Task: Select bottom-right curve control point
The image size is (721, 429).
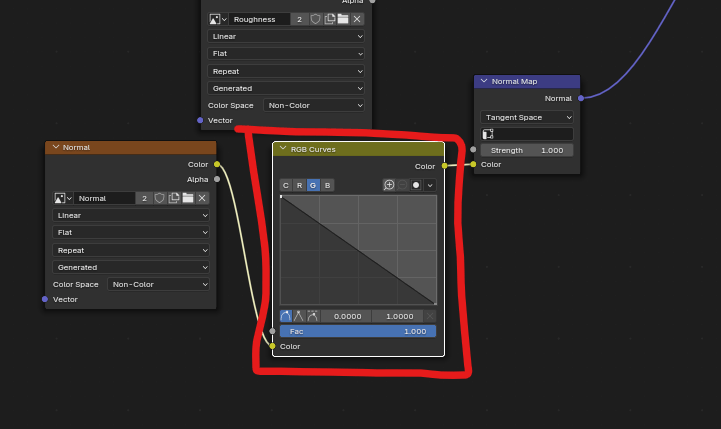Action: coord(435,303)
